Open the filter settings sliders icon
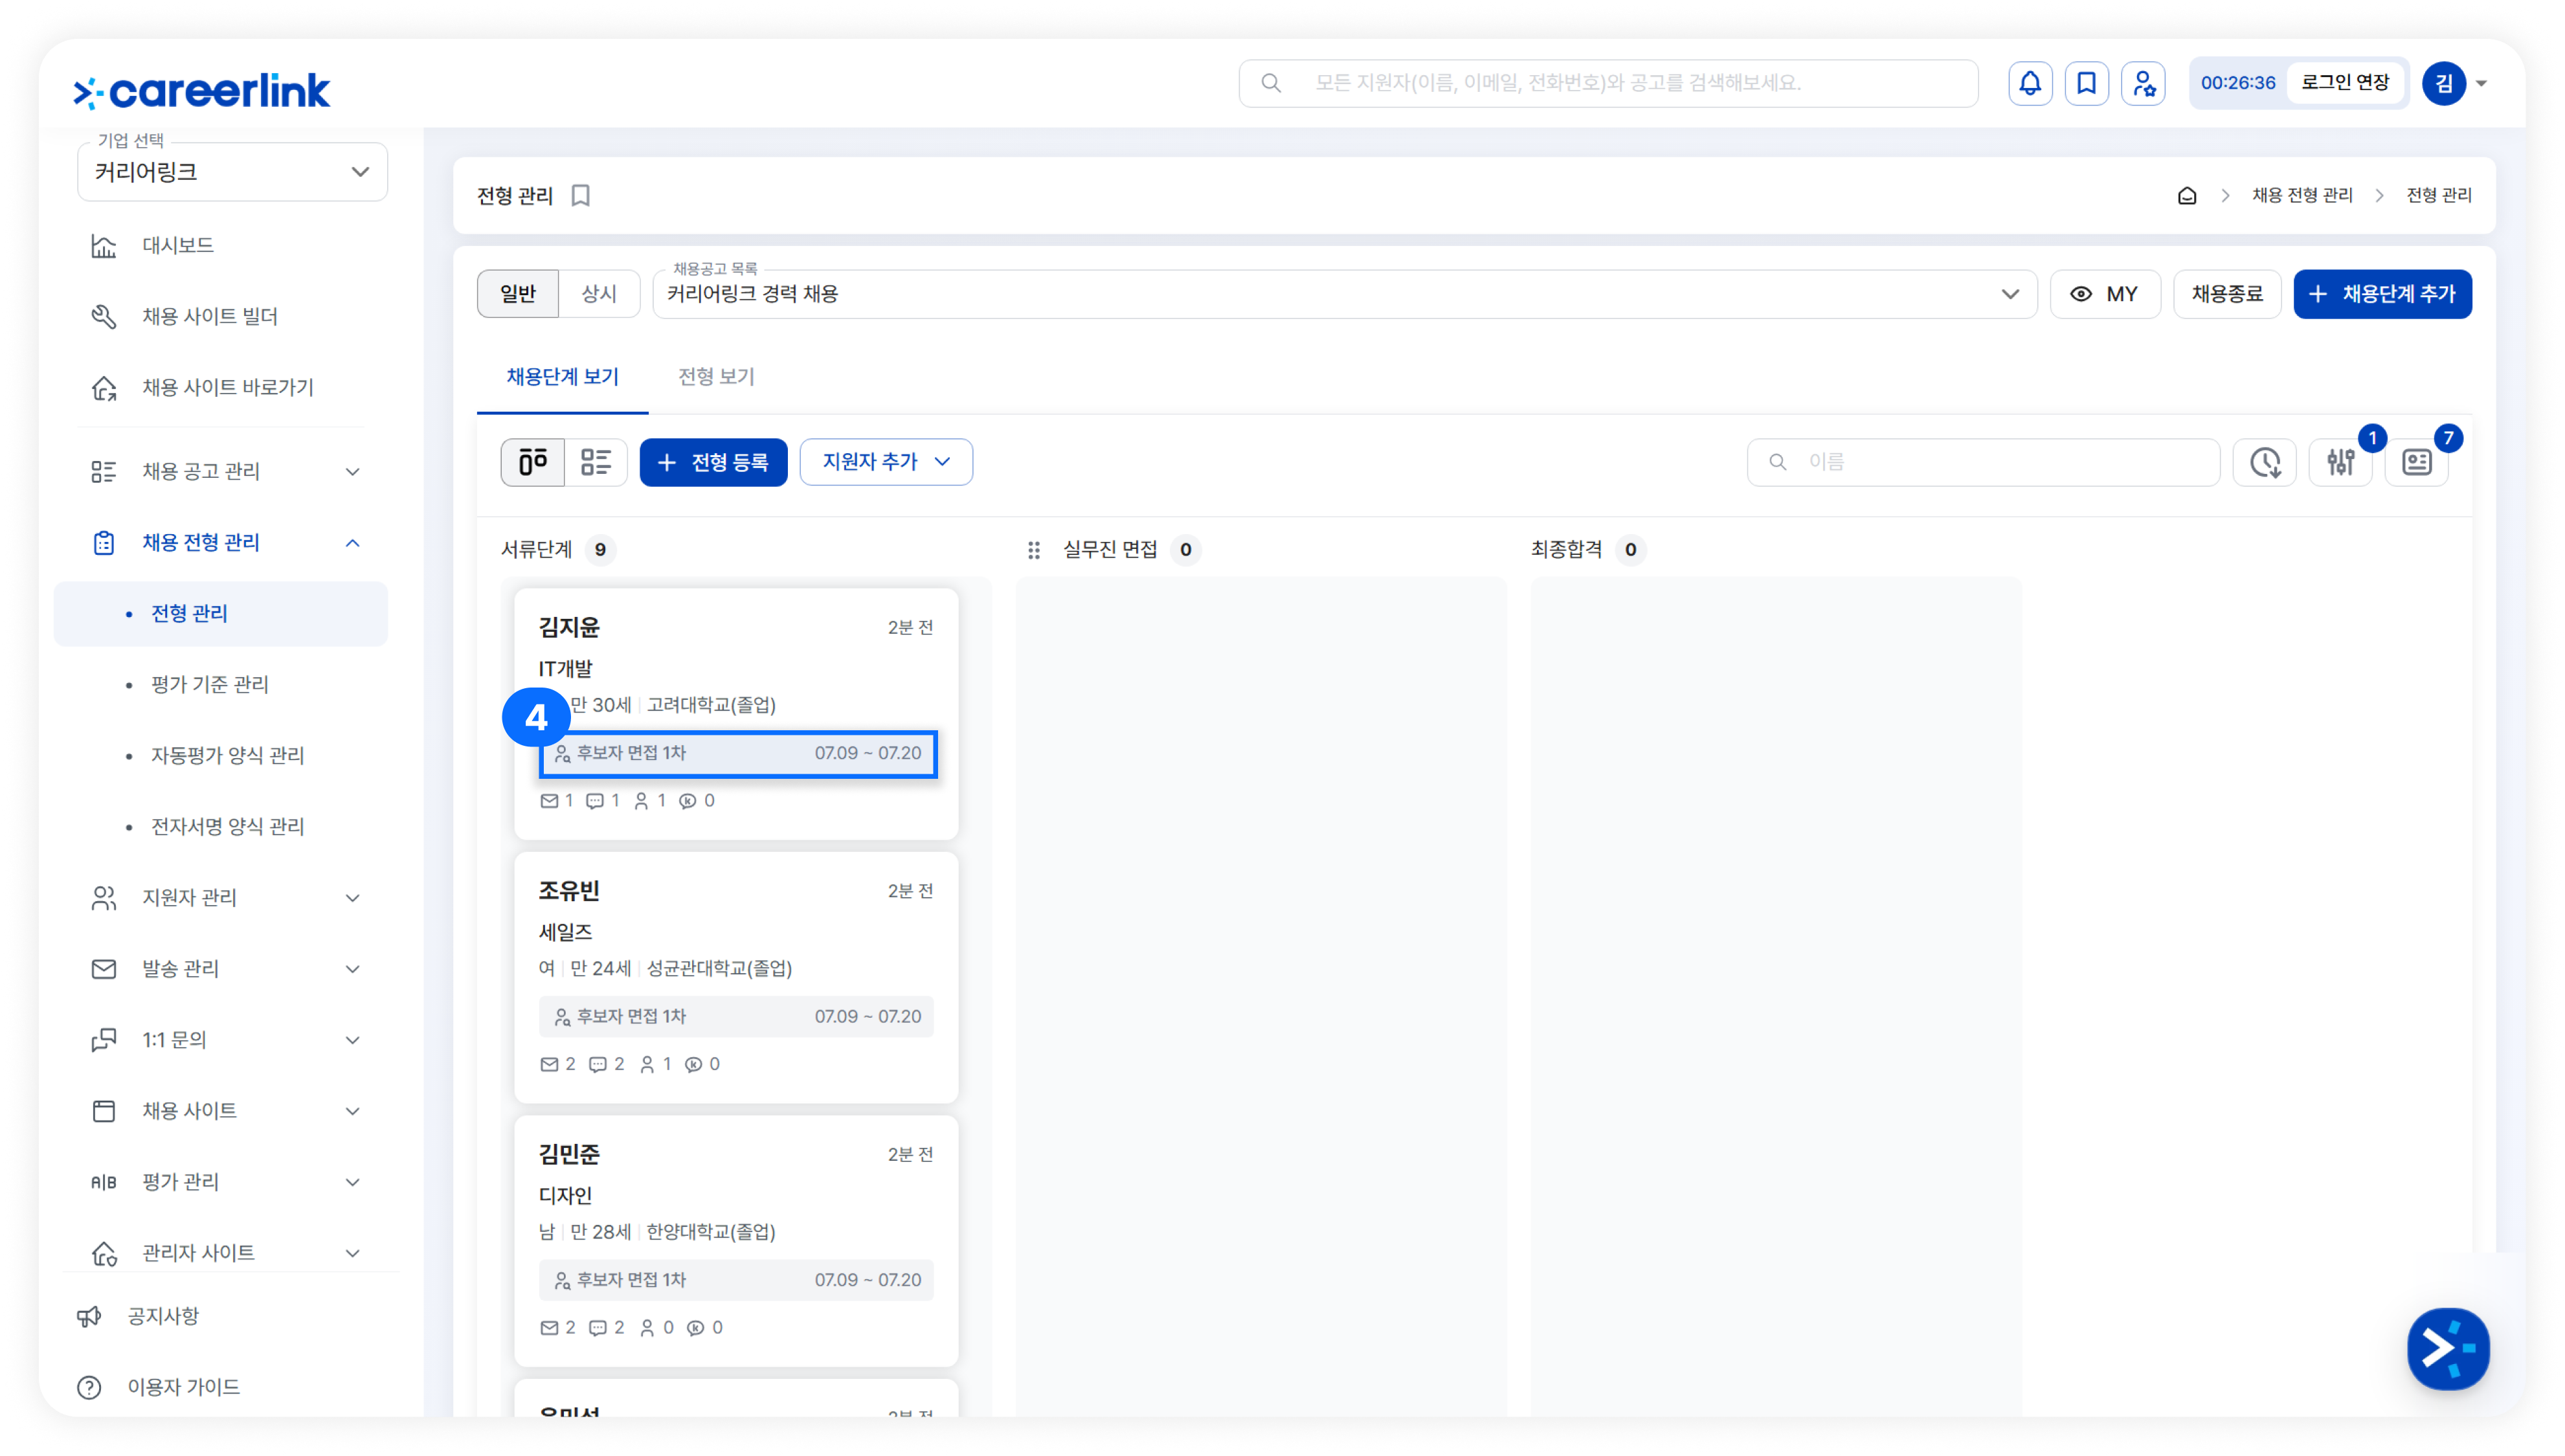The width and height of the screenshot is (2565, 1456). [x=2340, y=462]
